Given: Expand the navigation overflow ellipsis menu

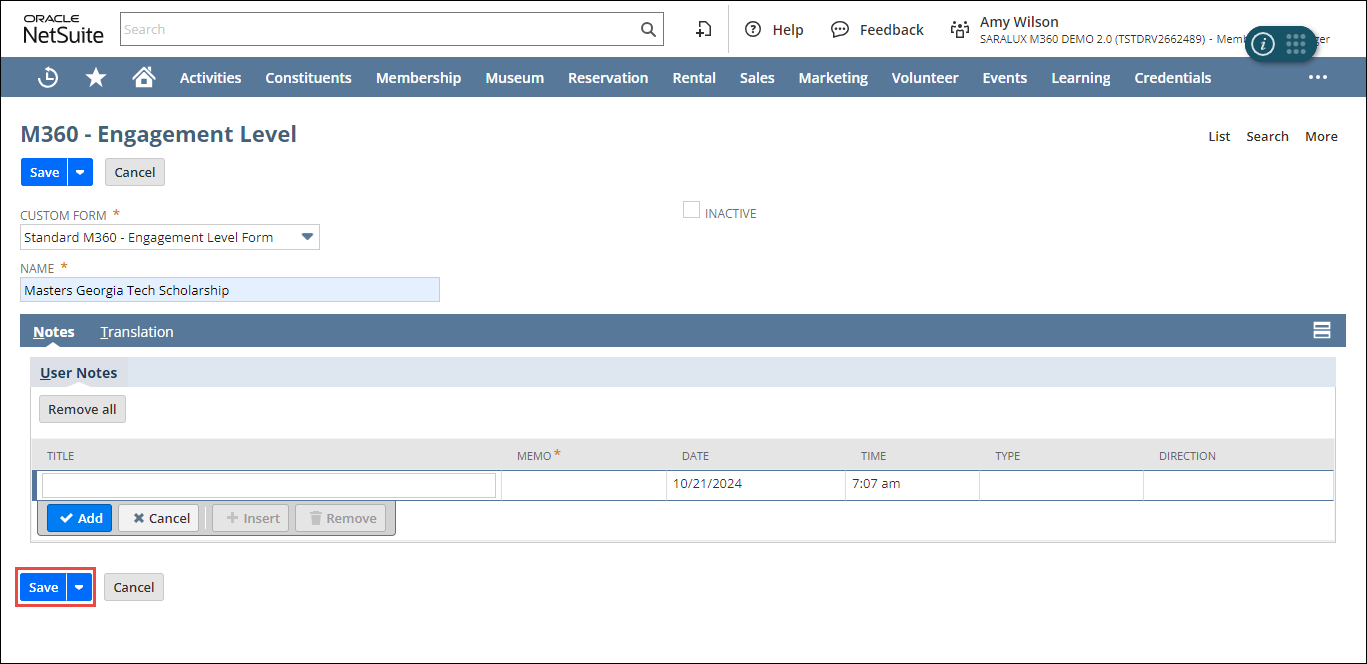Looking at the screenshot, I should tap(1317, 77).
